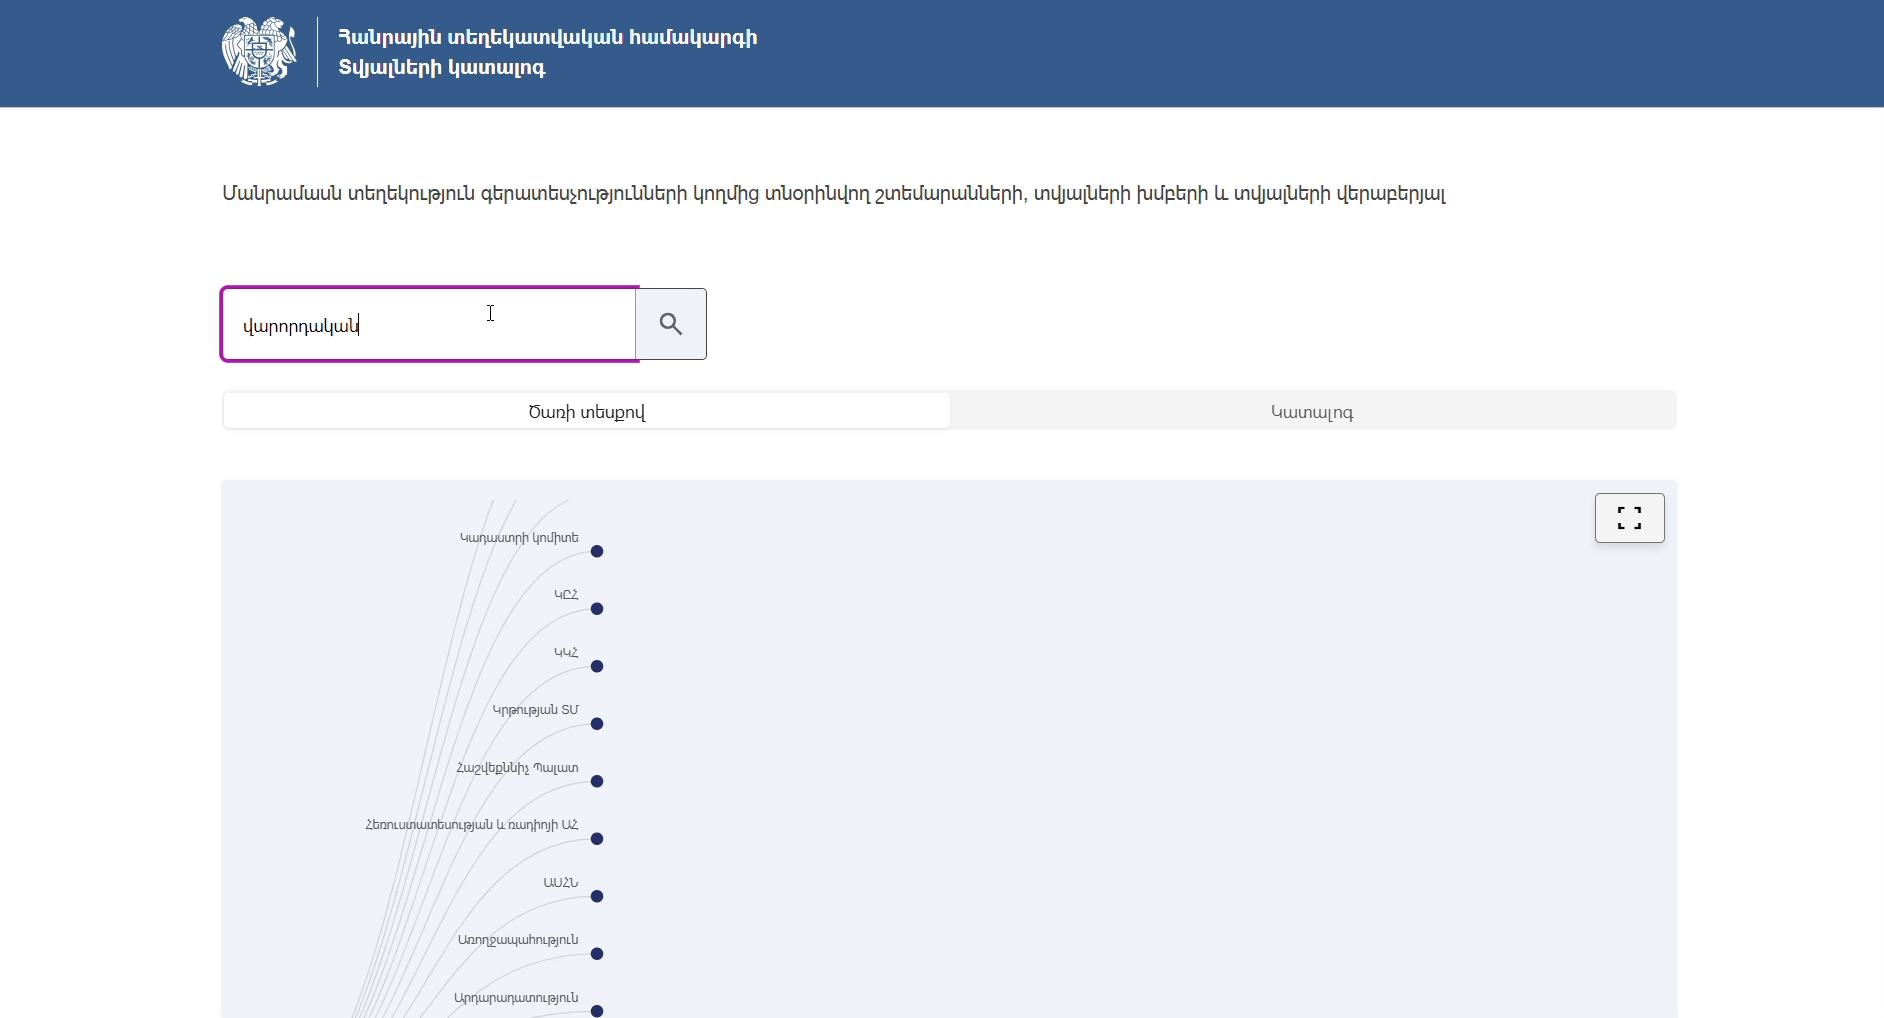Expand the ԿԸՀ node dot
This screenshot has width=1884, height=1018.
pyautogui.click(x=597, y=609)
